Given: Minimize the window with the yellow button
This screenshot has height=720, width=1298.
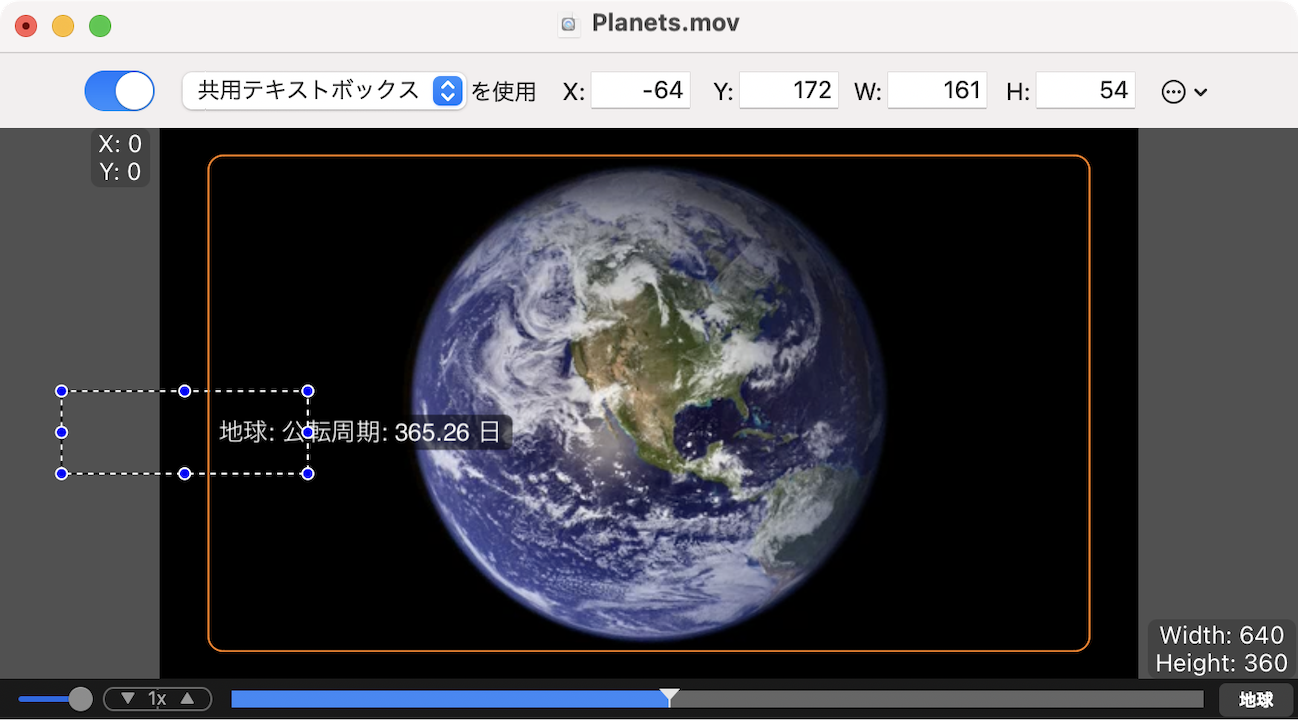Looking at the screenshot, I should 63,26.
